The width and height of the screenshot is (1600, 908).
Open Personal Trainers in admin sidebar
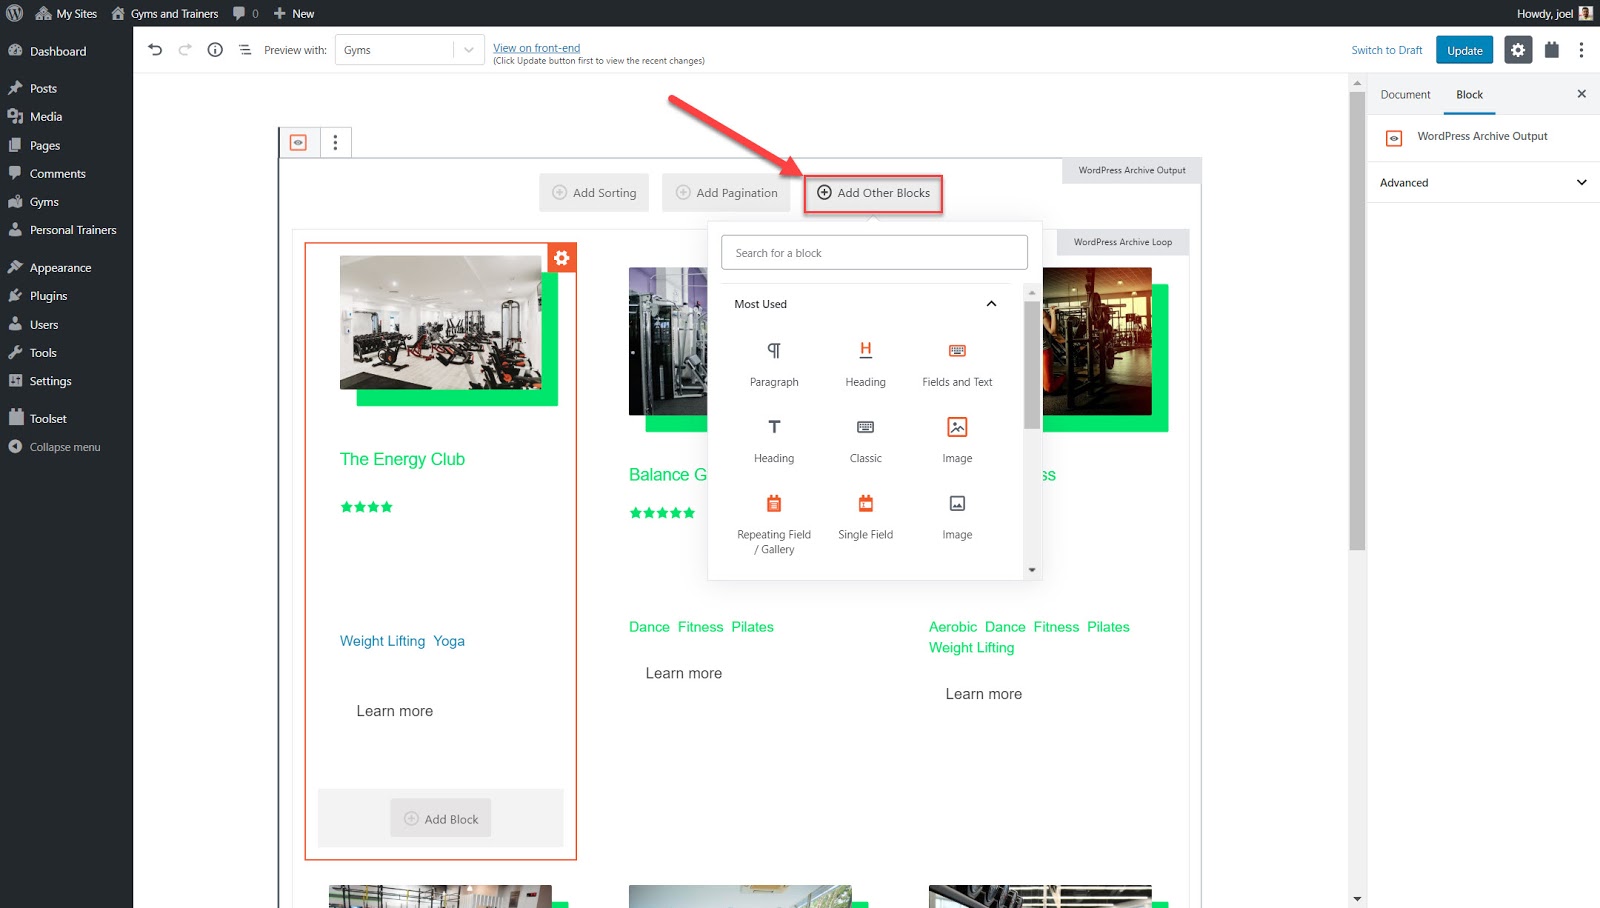pyautogui.click(x=73, y=230)
